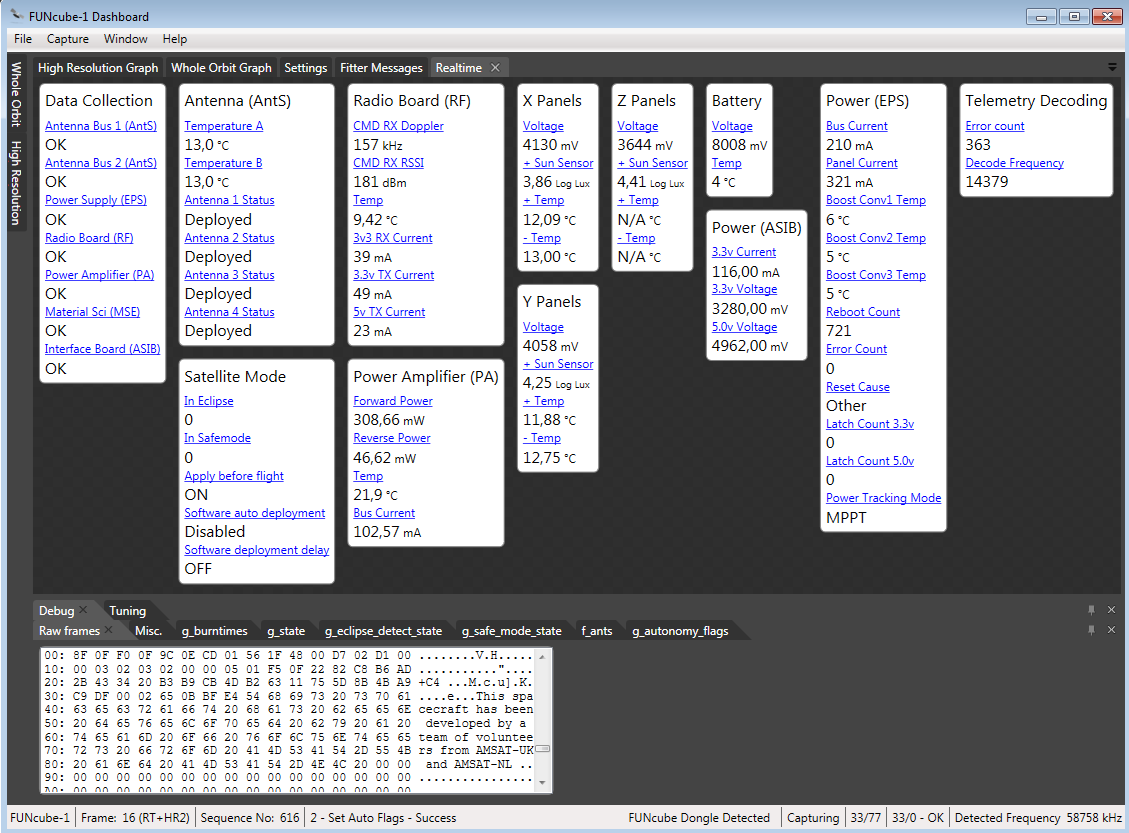1129x833 pixels.
Task: Click the Decode Frequency link
Action: point(1015,163)
